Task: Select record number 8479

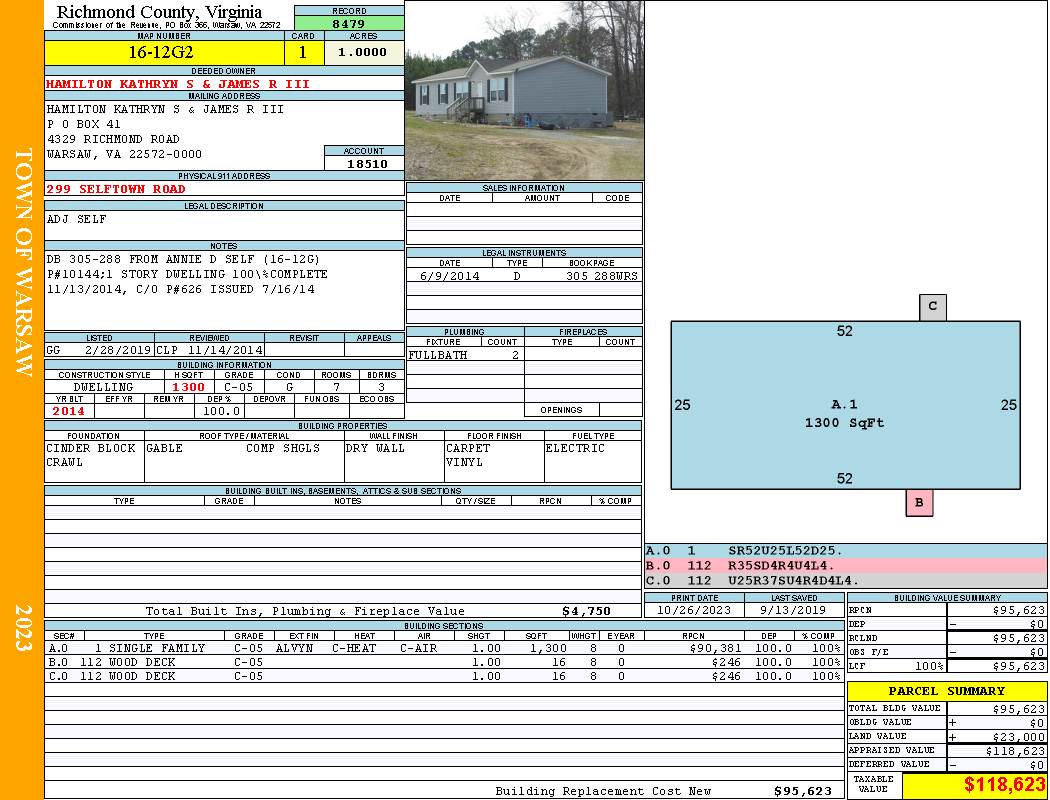Action: (x=349, y=23)
